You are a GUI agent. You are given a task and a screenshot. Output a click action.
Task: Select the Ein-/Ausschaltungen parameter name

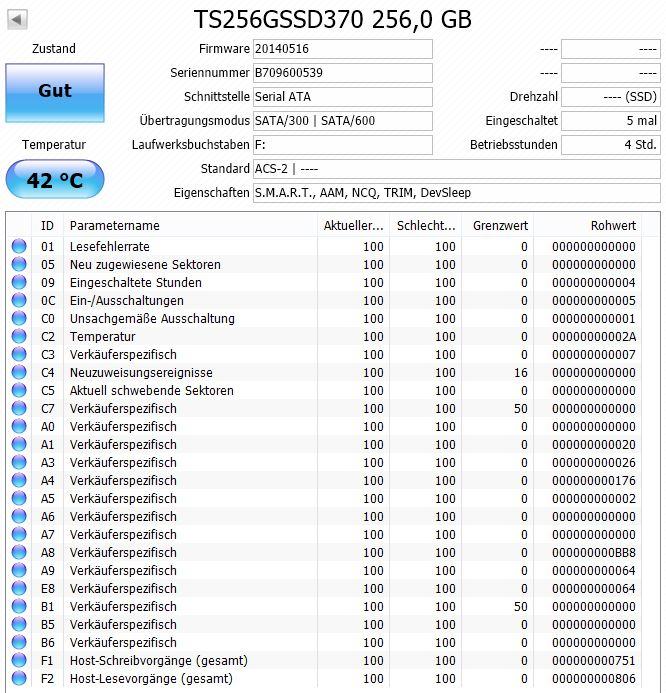126,301
